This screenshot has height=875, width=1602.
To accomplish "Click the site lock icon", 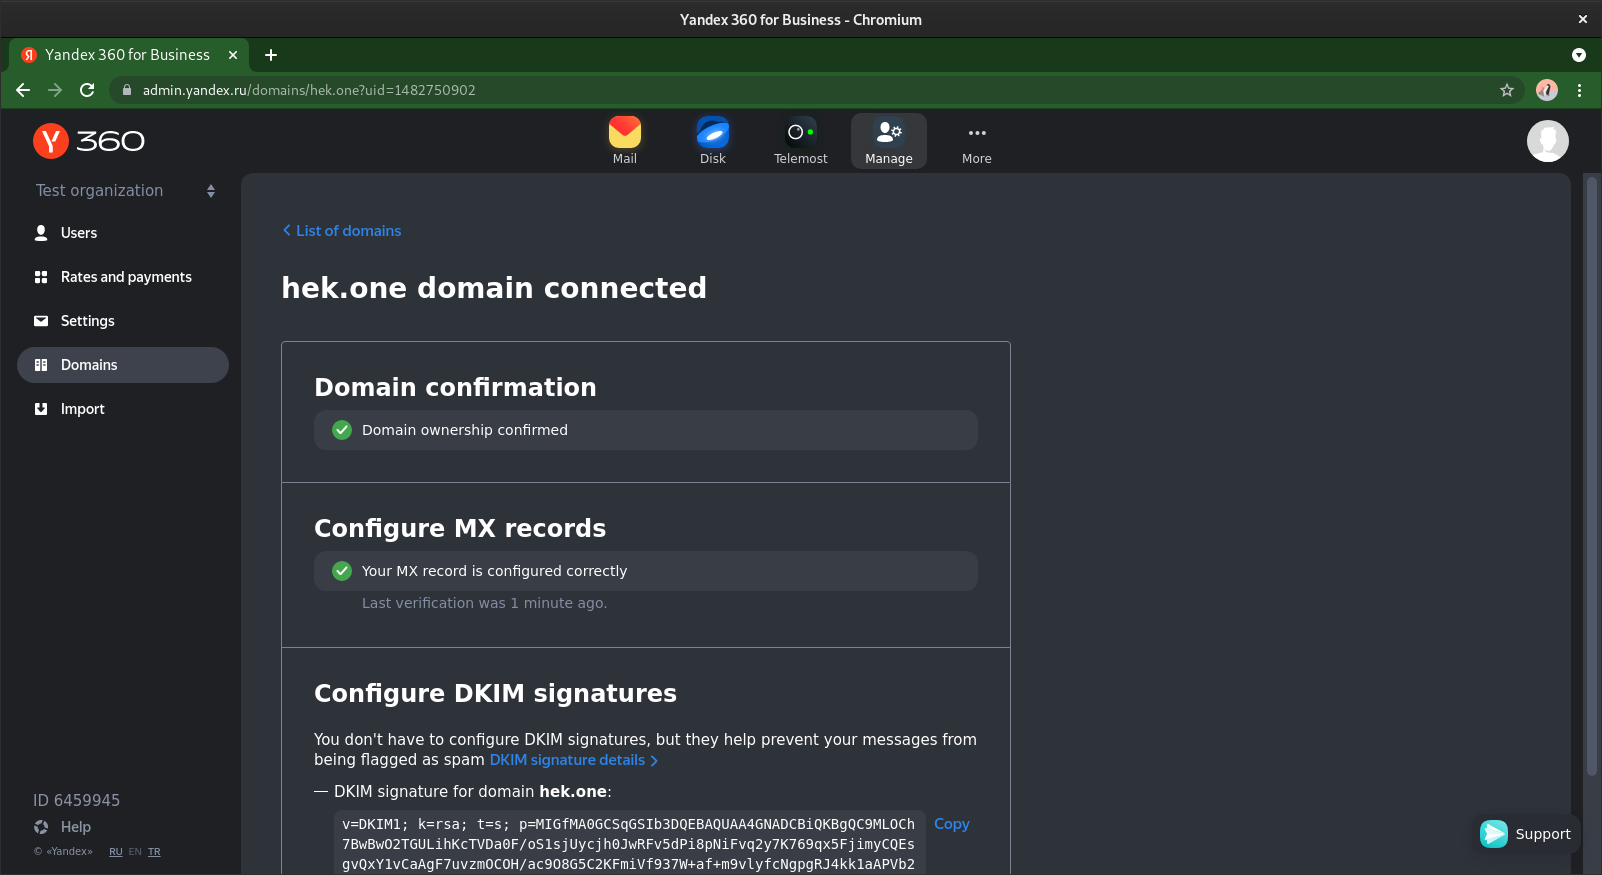I will coord(127,90).
